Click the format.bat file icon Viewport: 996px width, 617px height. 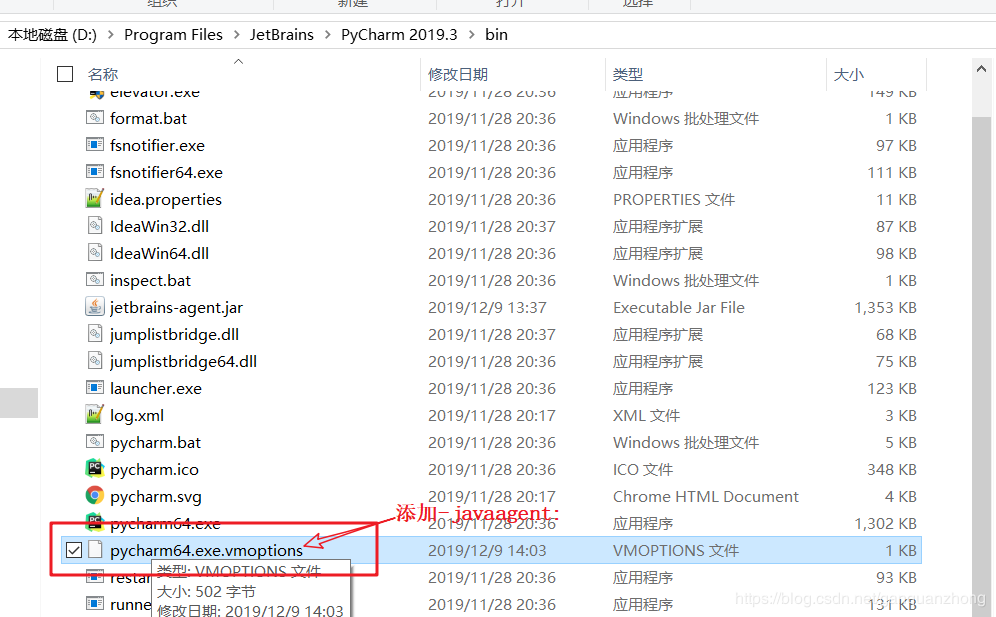pyautogui.click(x=95, y=118)
